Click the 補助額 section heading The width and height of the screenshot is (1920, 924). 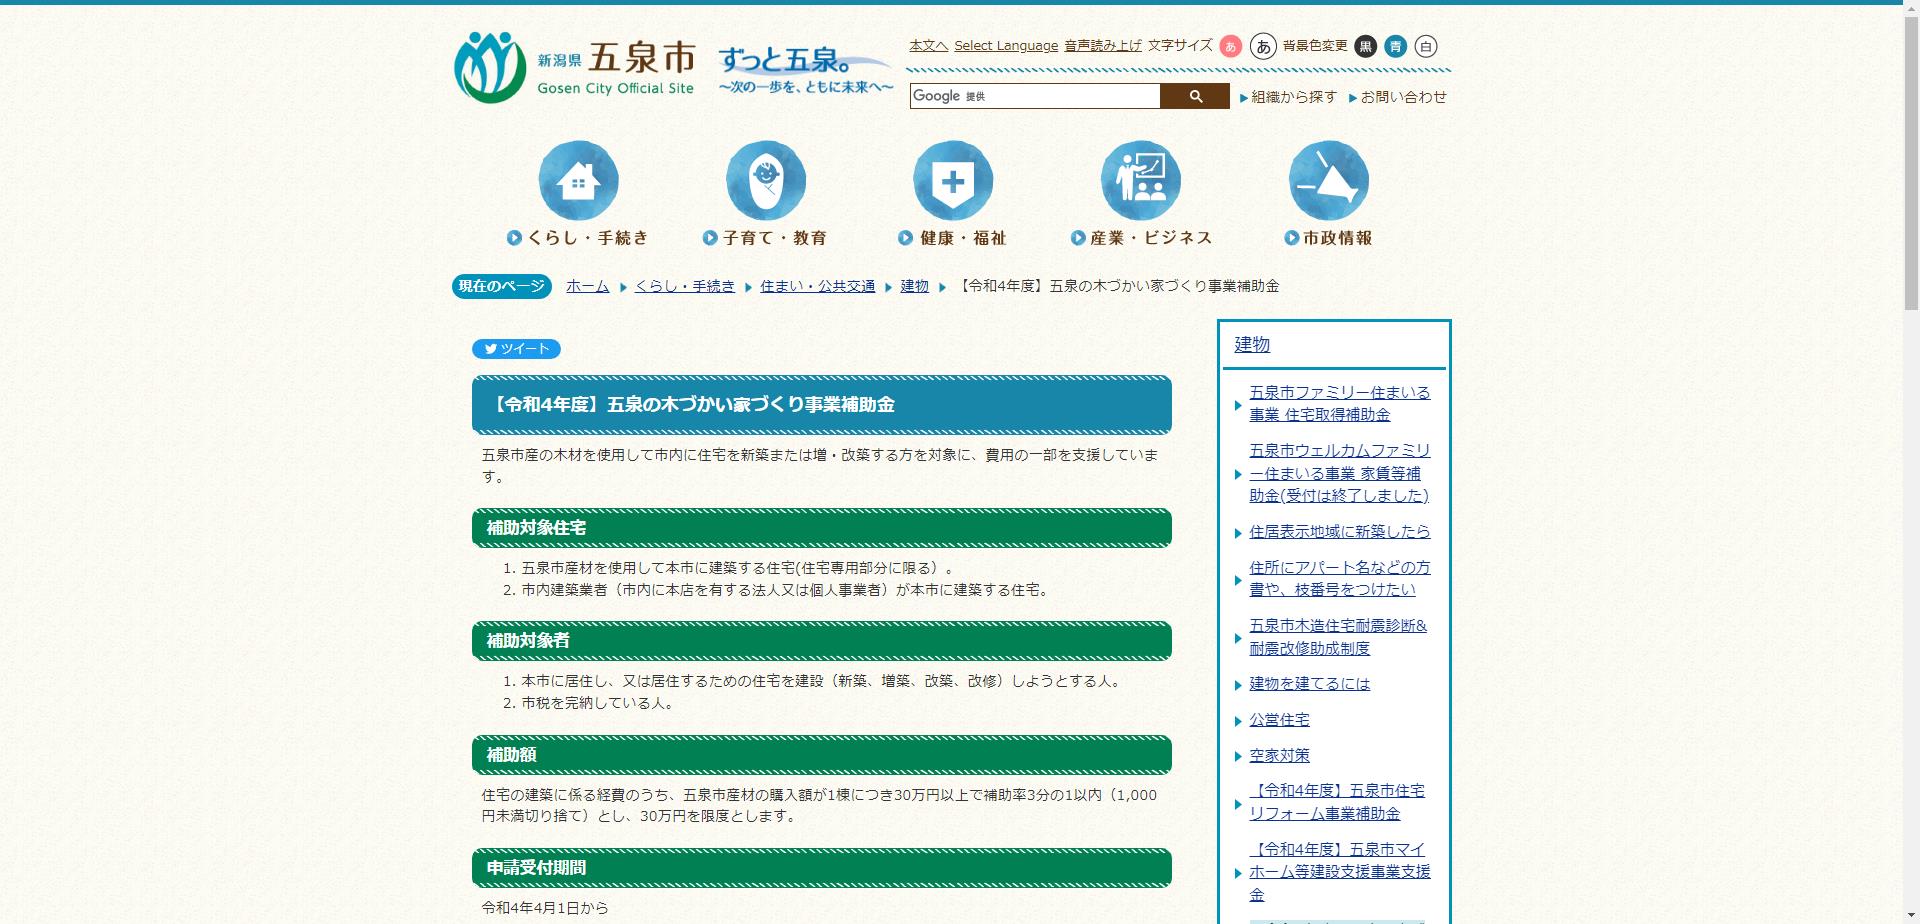tap(821, 755)
